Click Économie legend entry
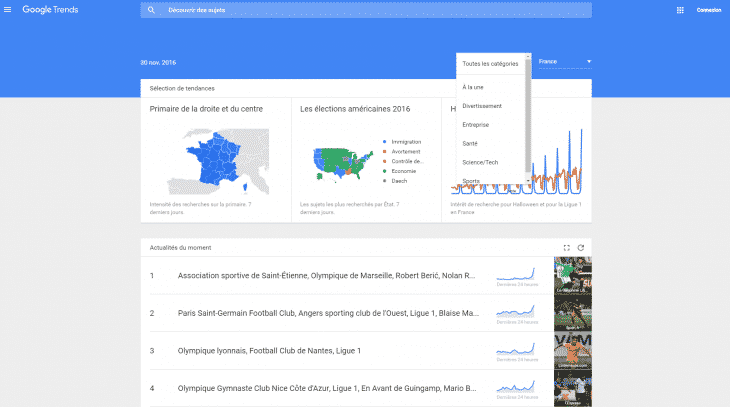 click(399, 171)
